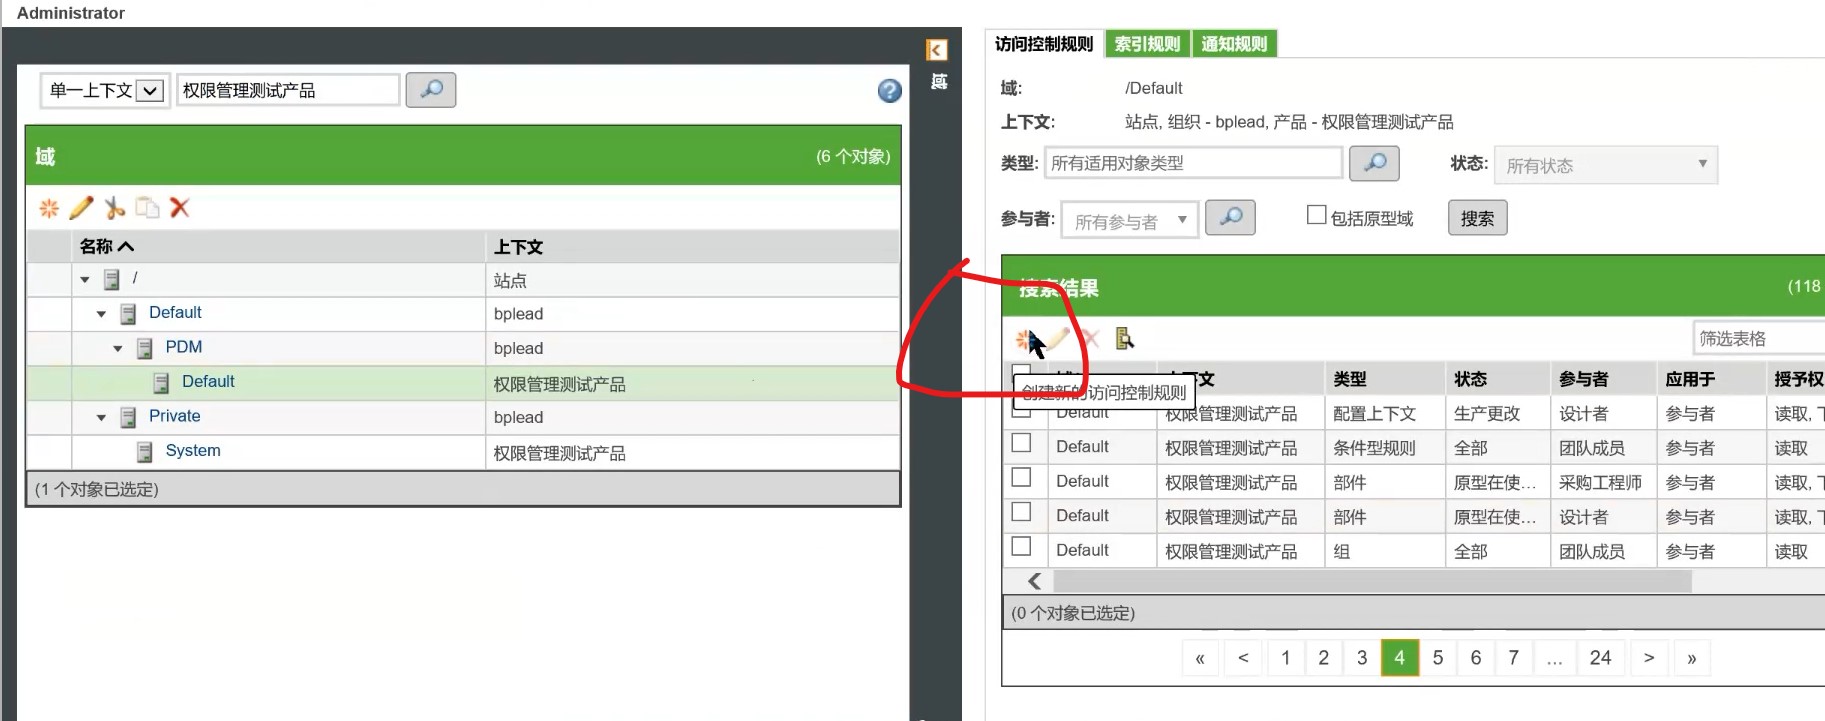The width and height of the screenshot is (1825, 721).
Task: Go to results page 5
Action: [1438, 658]
